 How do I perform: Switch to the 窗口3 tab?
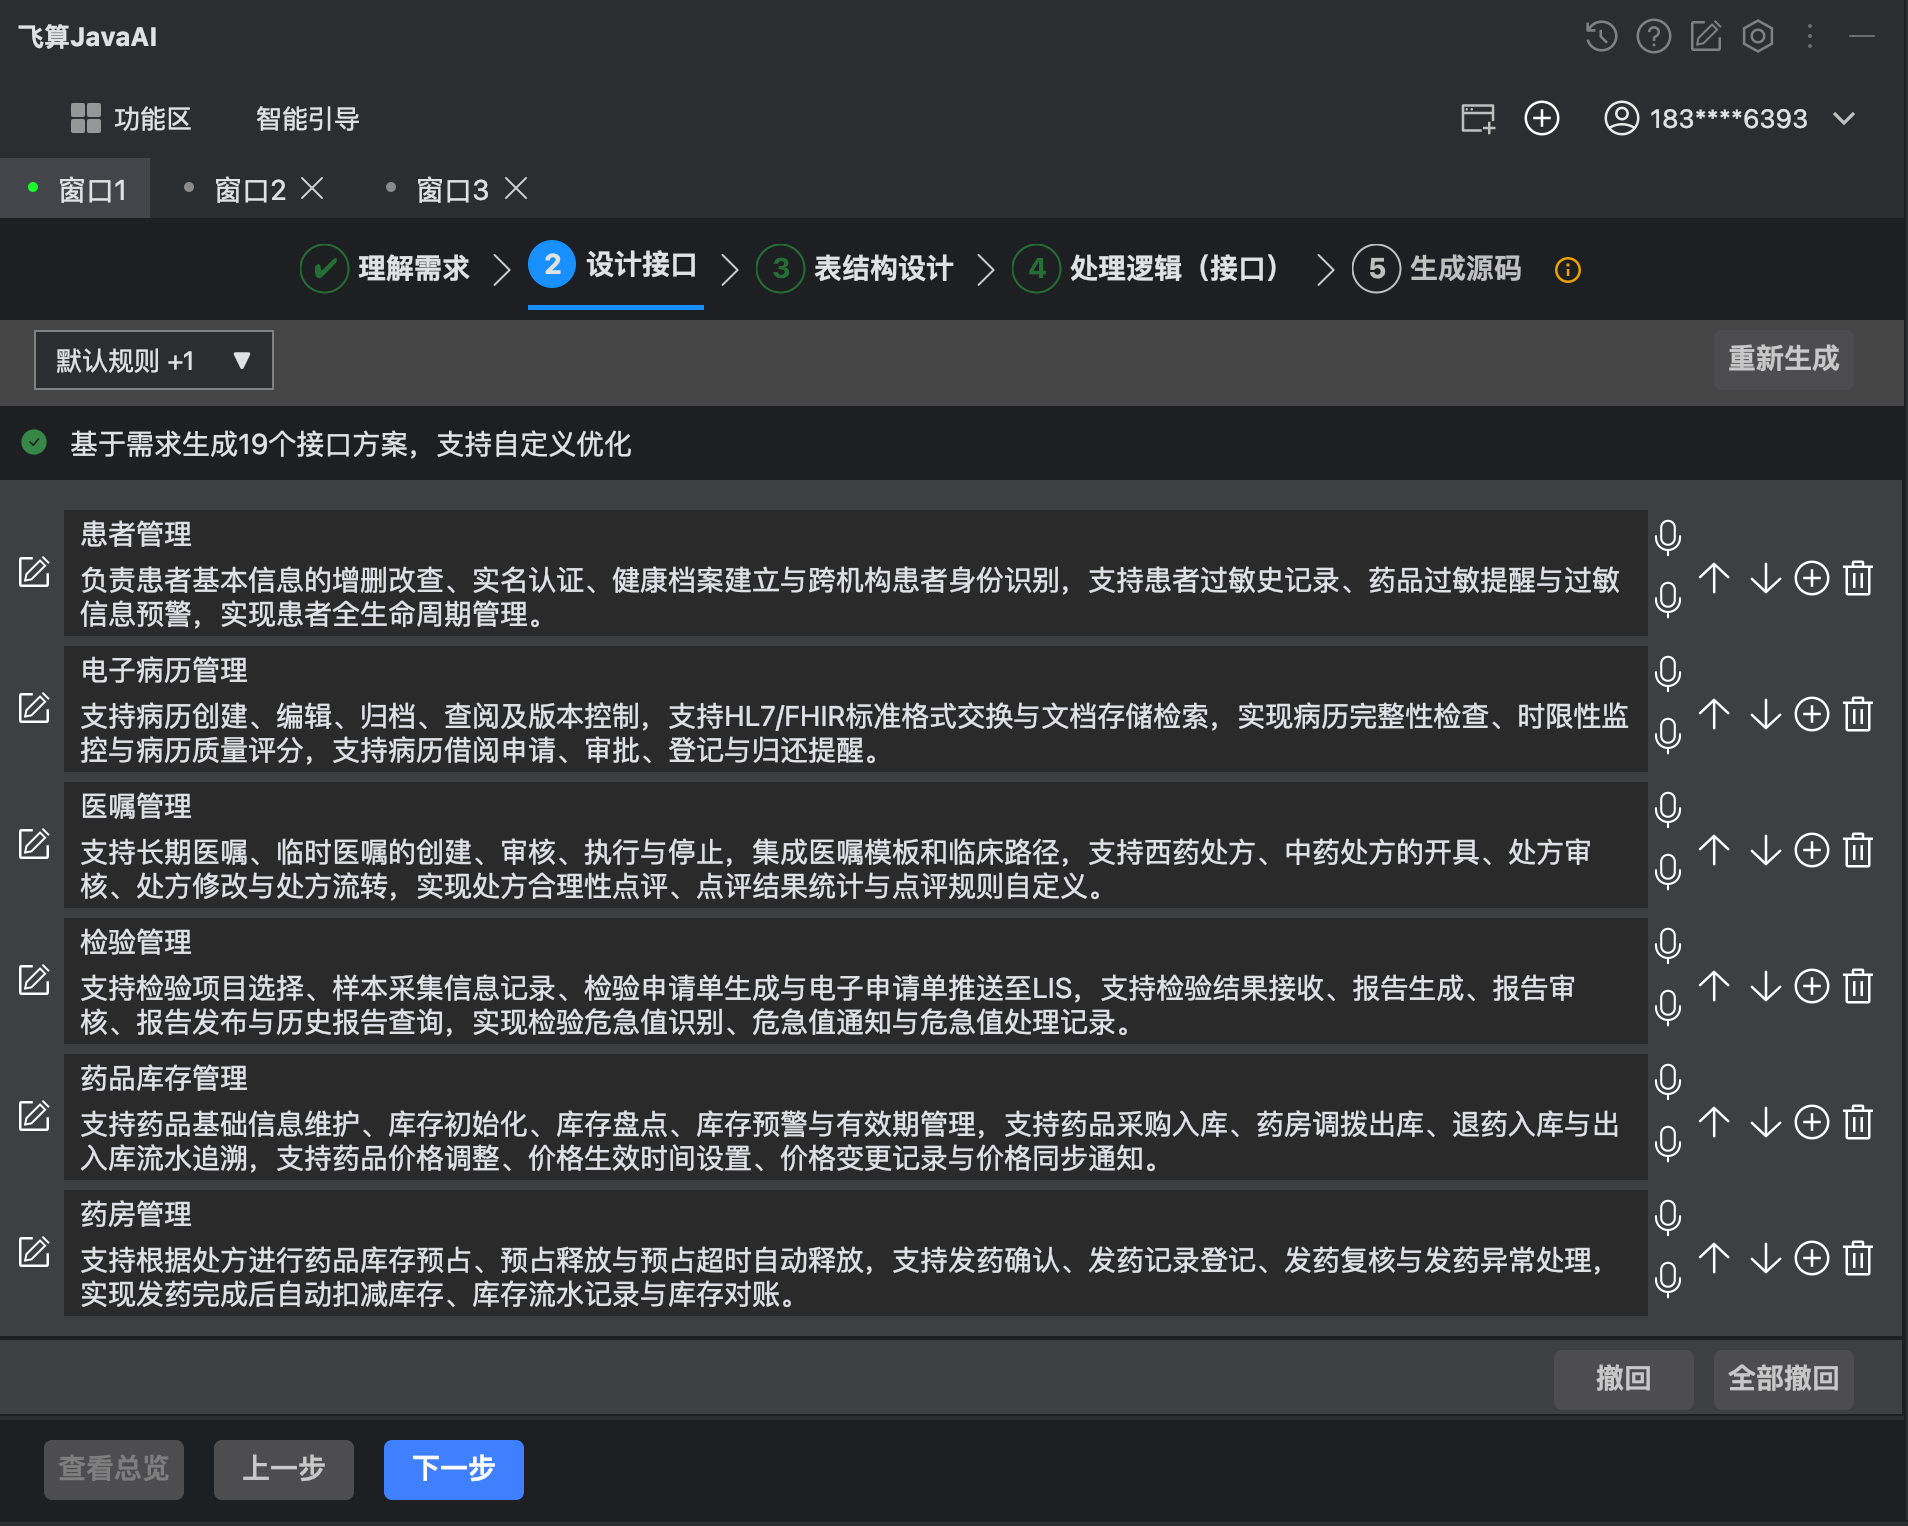[452, 189]
